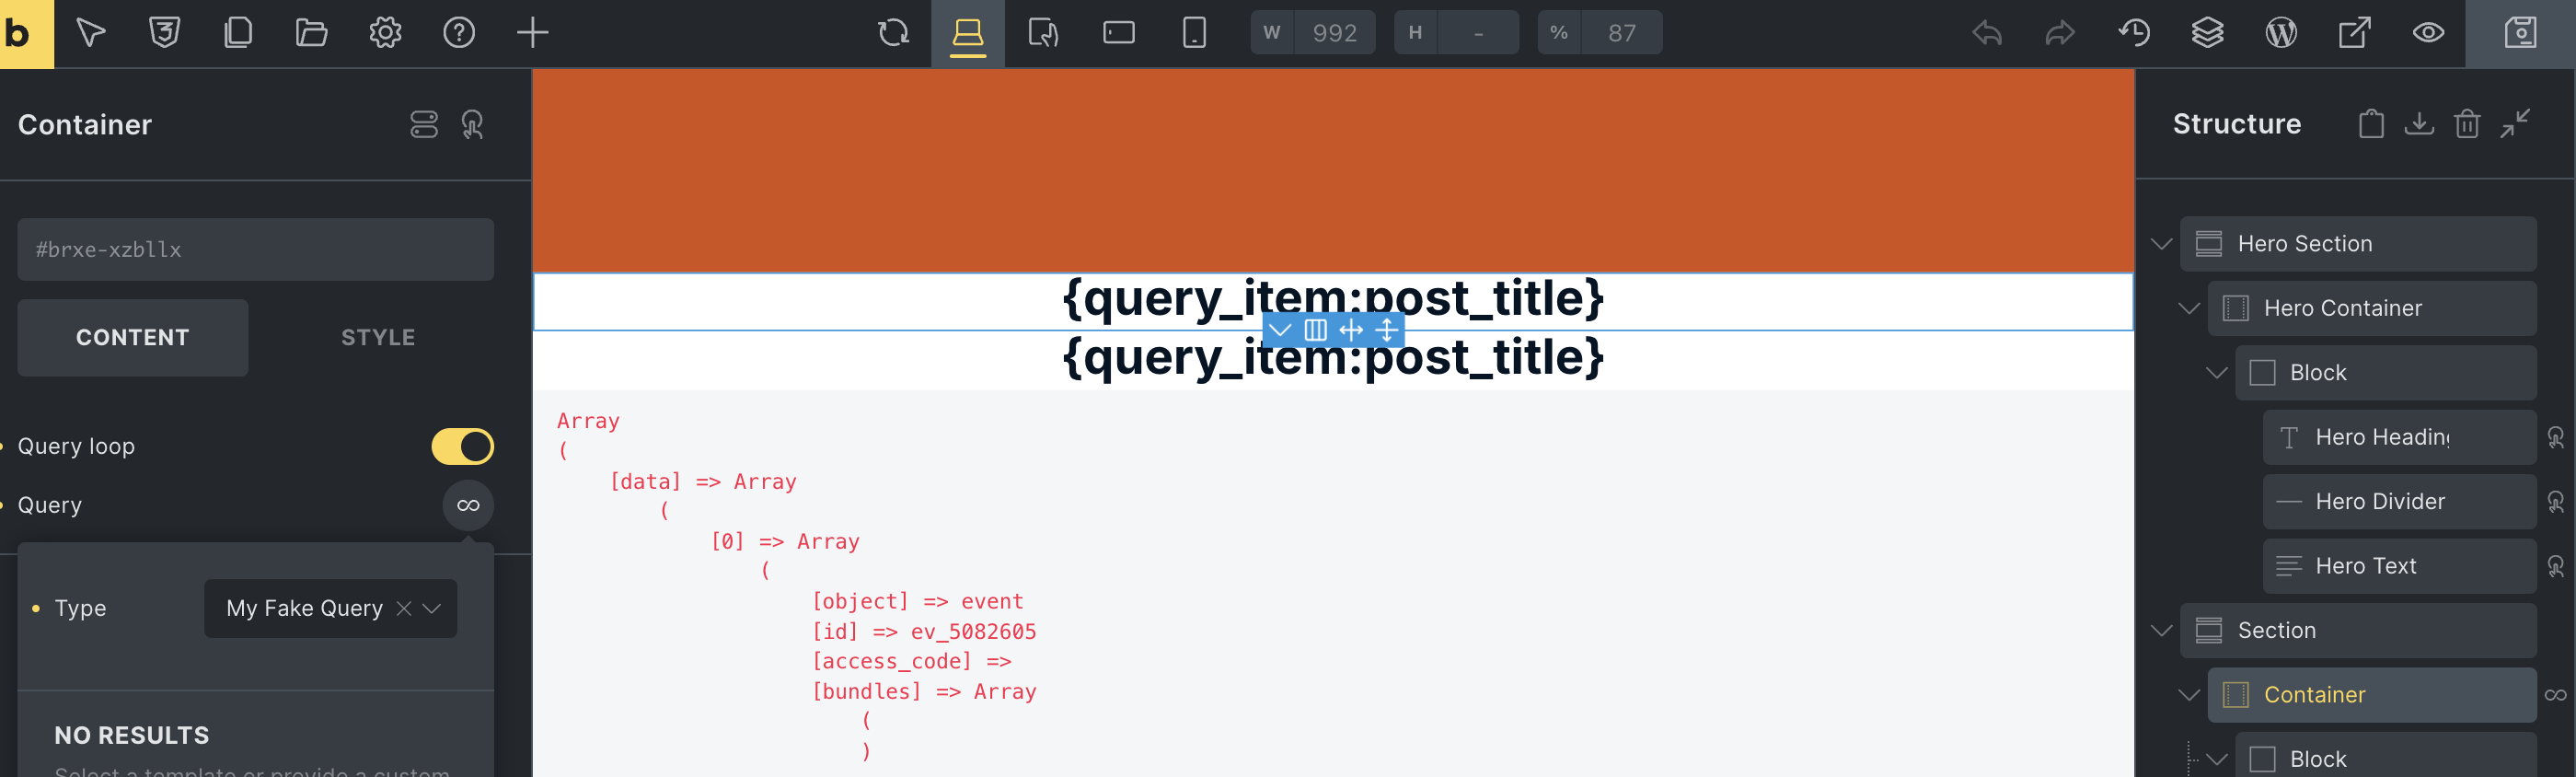
Task: Switch to mobile portrait breakpoint
Action: (x=1194, y=33)
